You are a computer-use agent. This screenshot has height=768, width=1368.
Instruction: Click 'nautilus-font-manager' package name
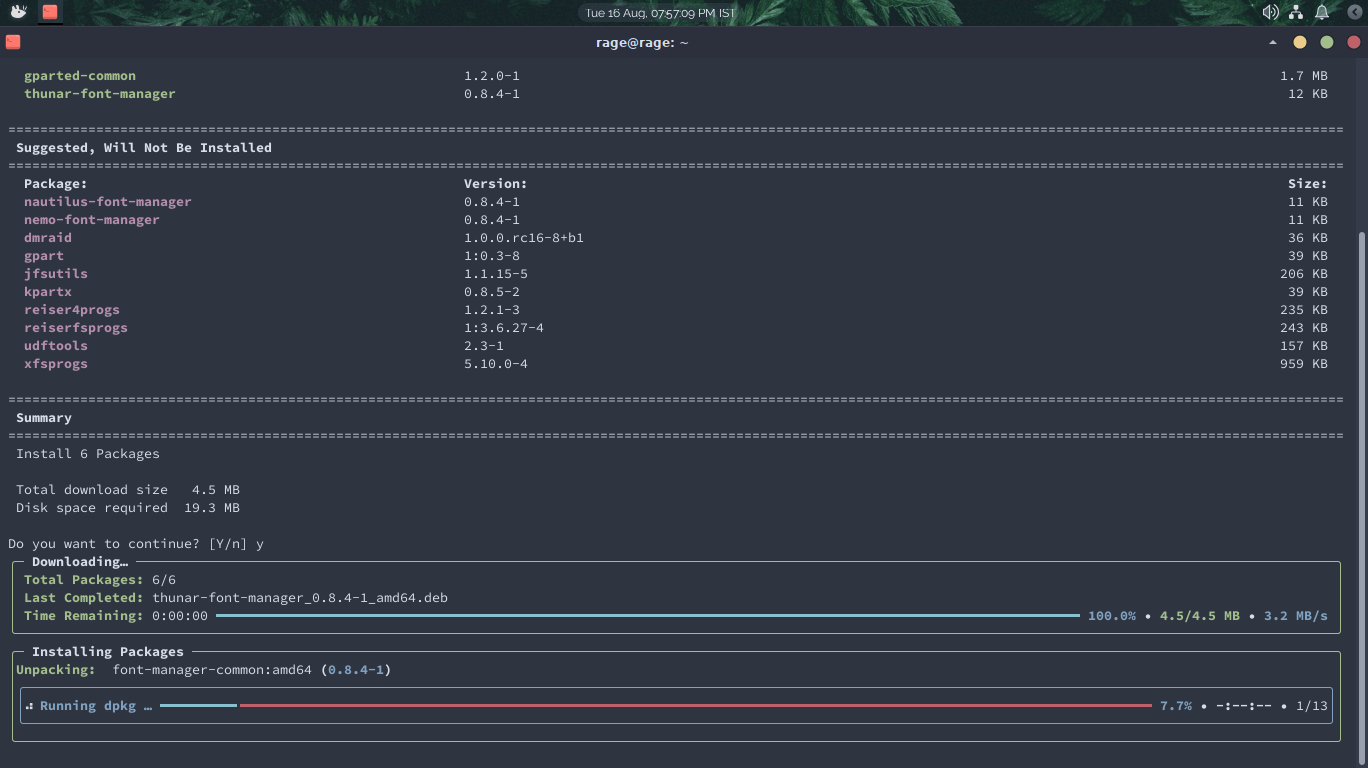tap(108, 202)
